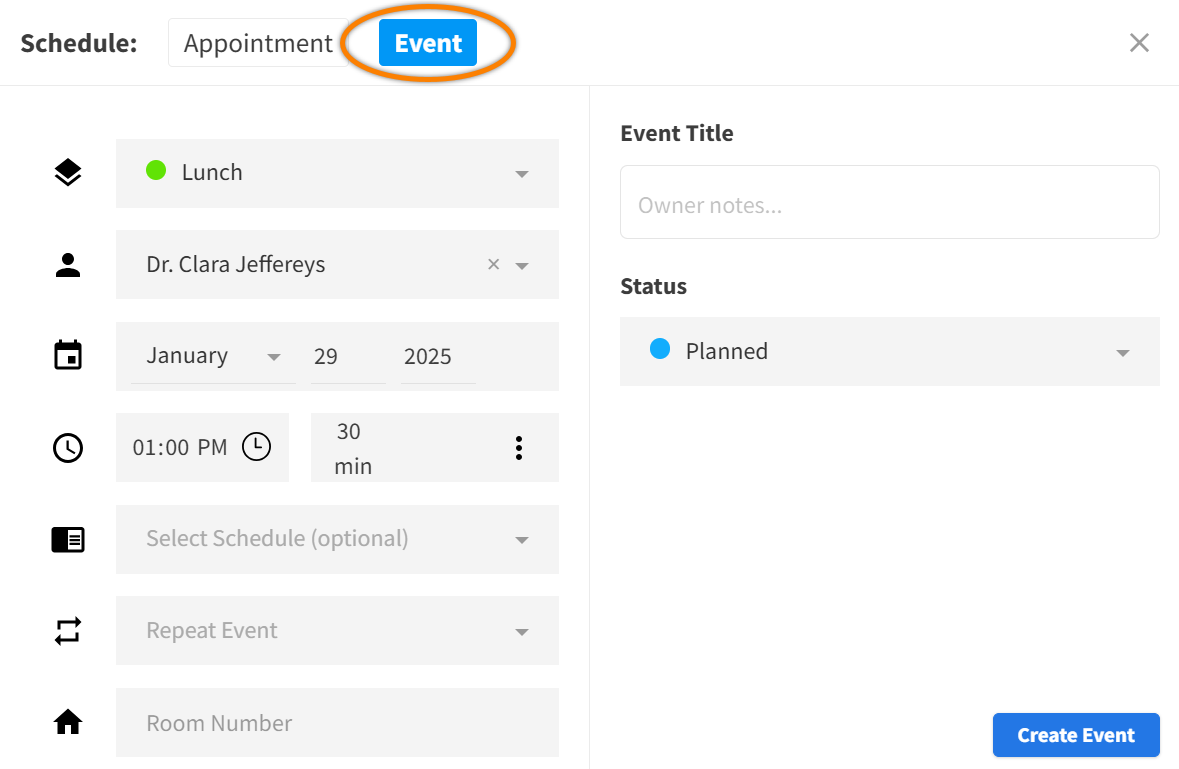Click the Event Title owner notes field
Screen dimensions: 1179x769
[889, 203]
